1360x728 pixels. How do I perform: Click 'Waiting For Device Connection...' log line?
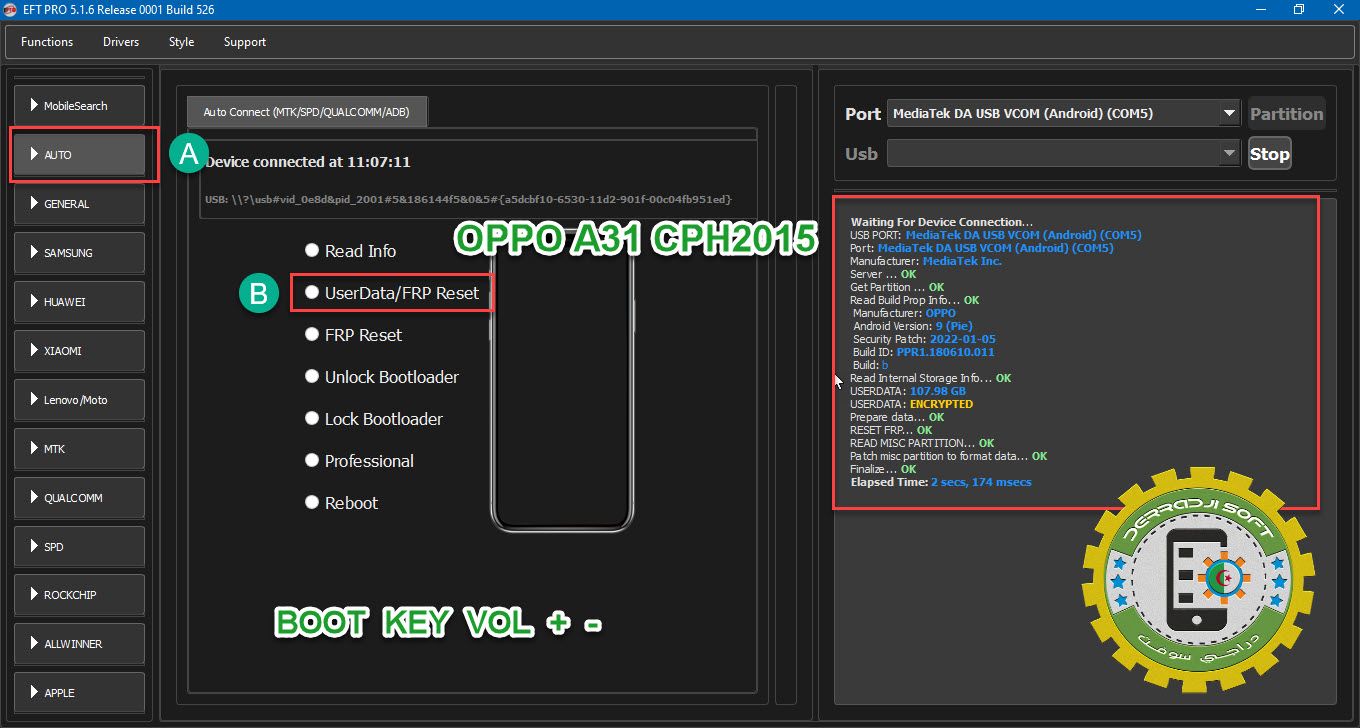(942, 222)
